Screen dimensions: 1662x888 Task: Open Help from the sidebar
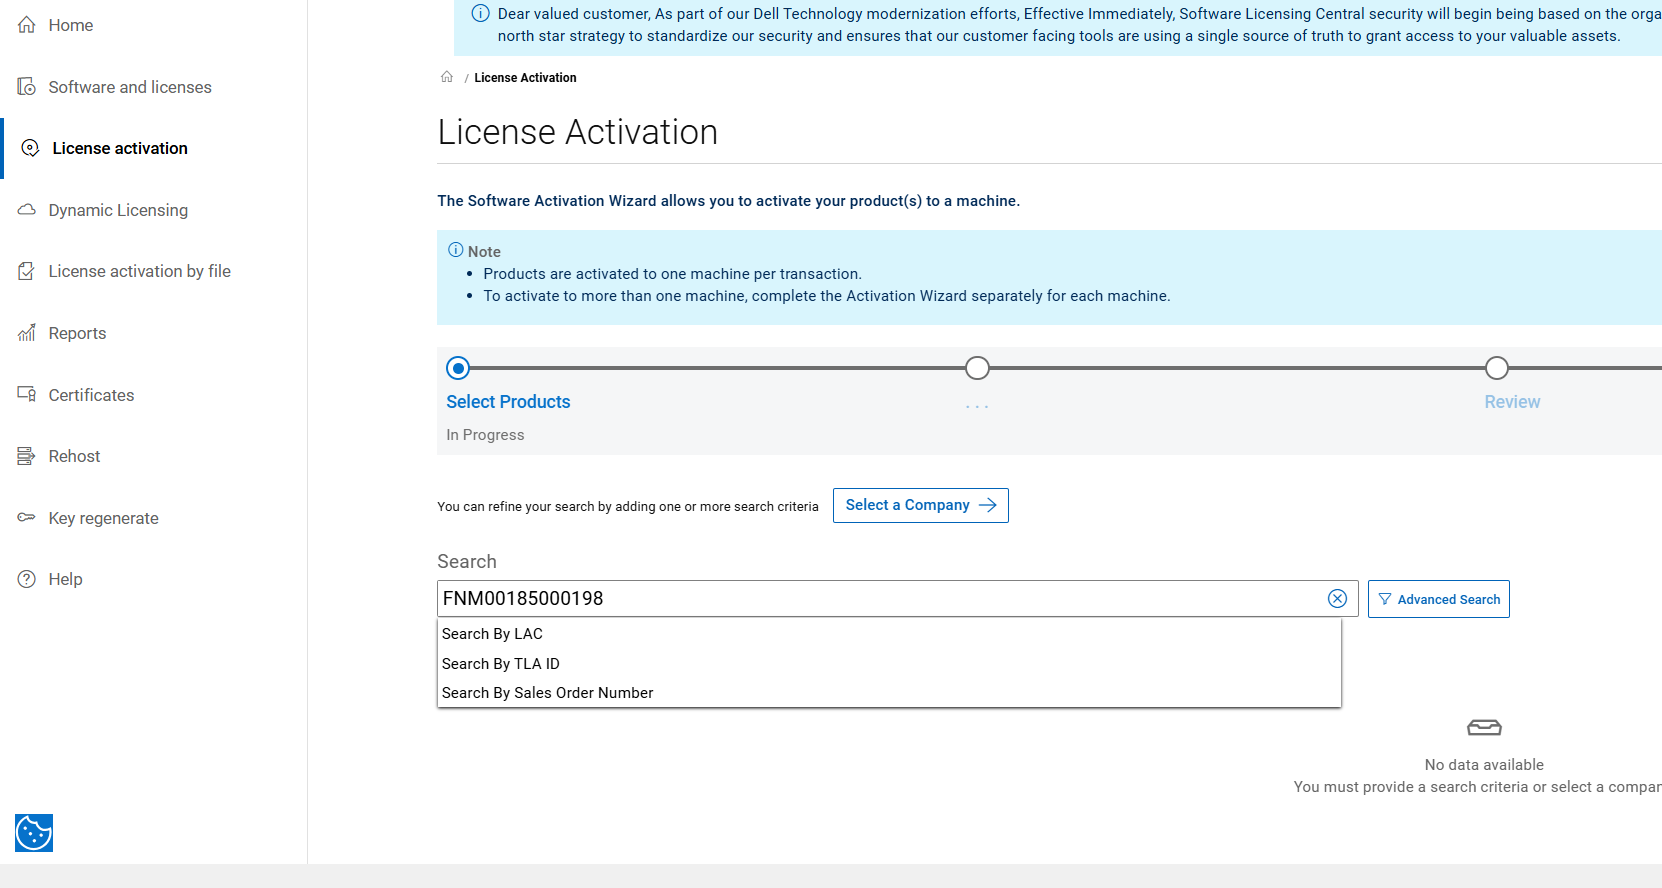click(65, 579)
